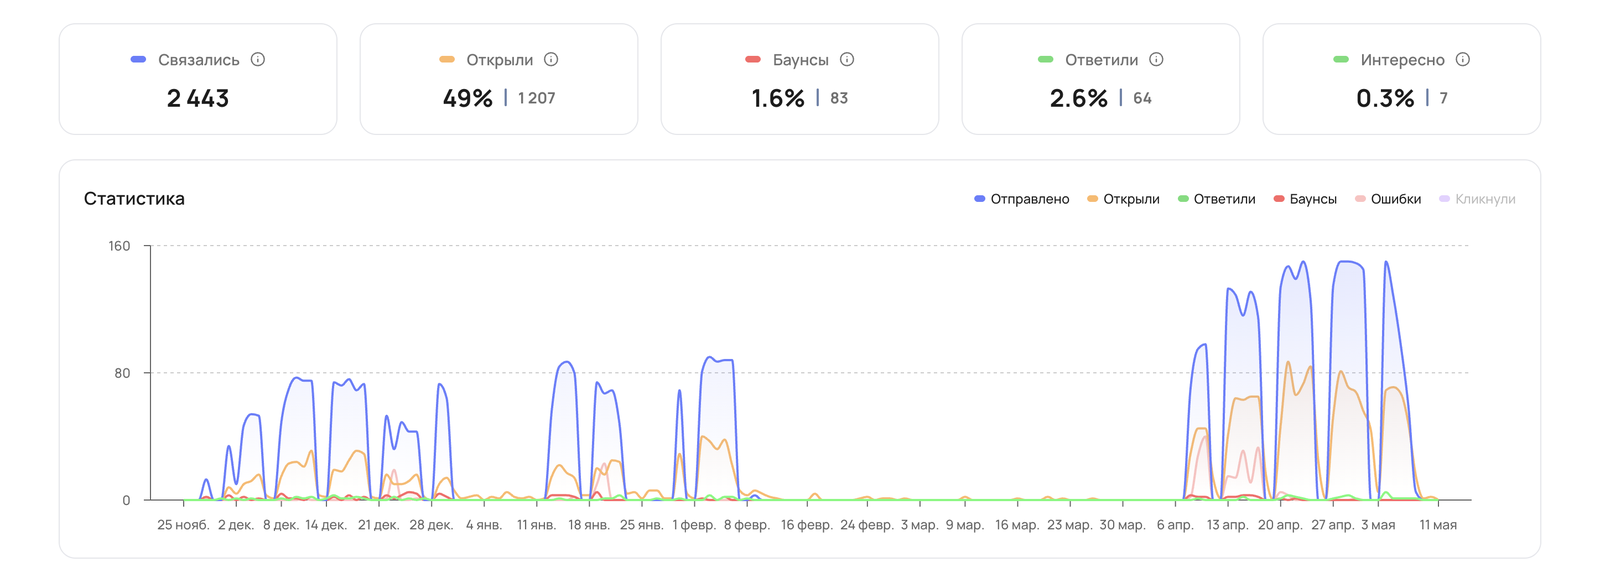Screen dimensions: 1600x583
Task: Click info icon next to Связались
Action: click(x=258, y=60)
